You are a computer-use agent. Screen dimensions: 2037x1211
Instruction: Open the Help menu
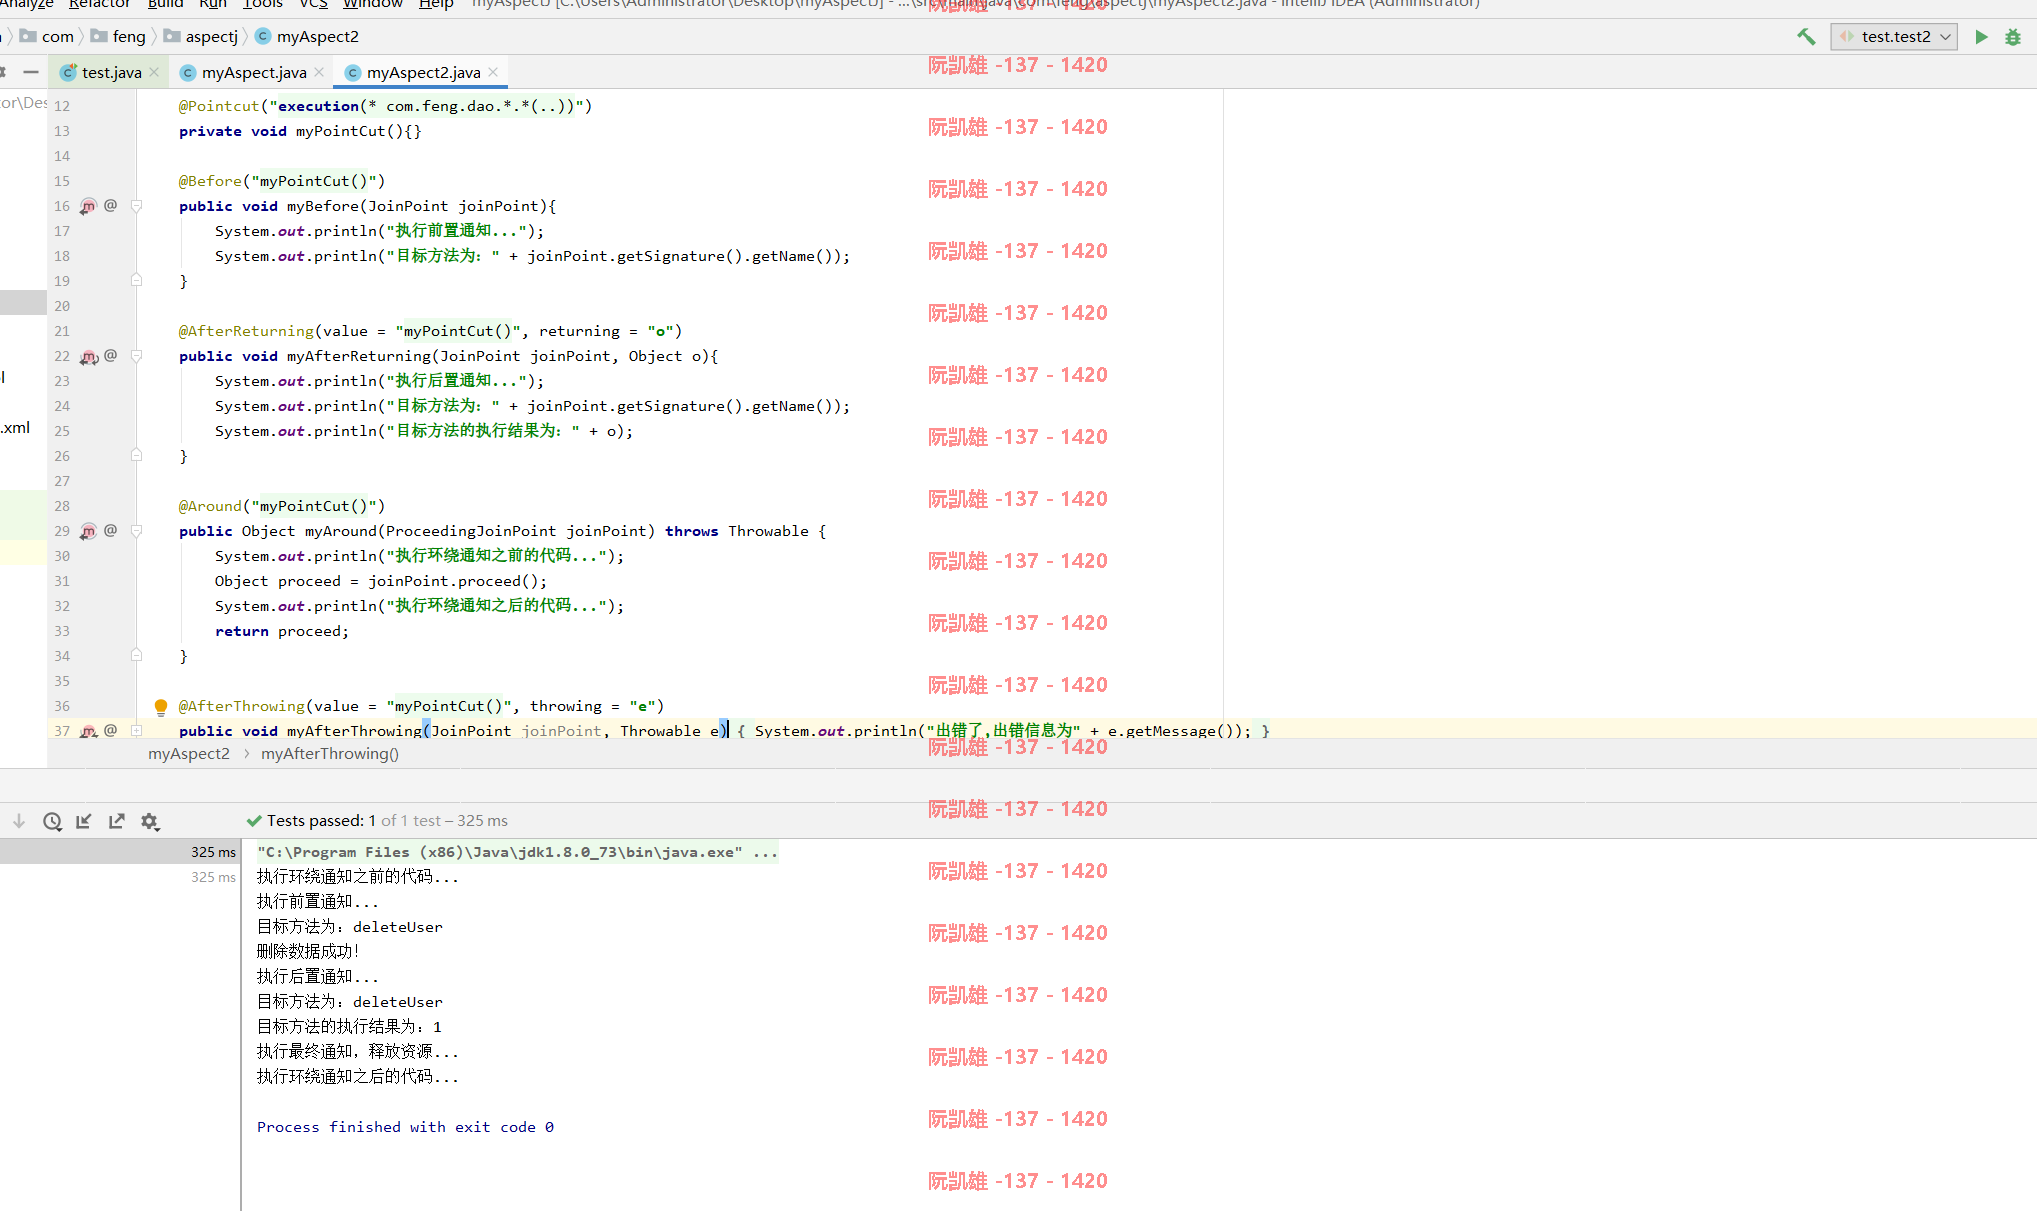(435, 4)
